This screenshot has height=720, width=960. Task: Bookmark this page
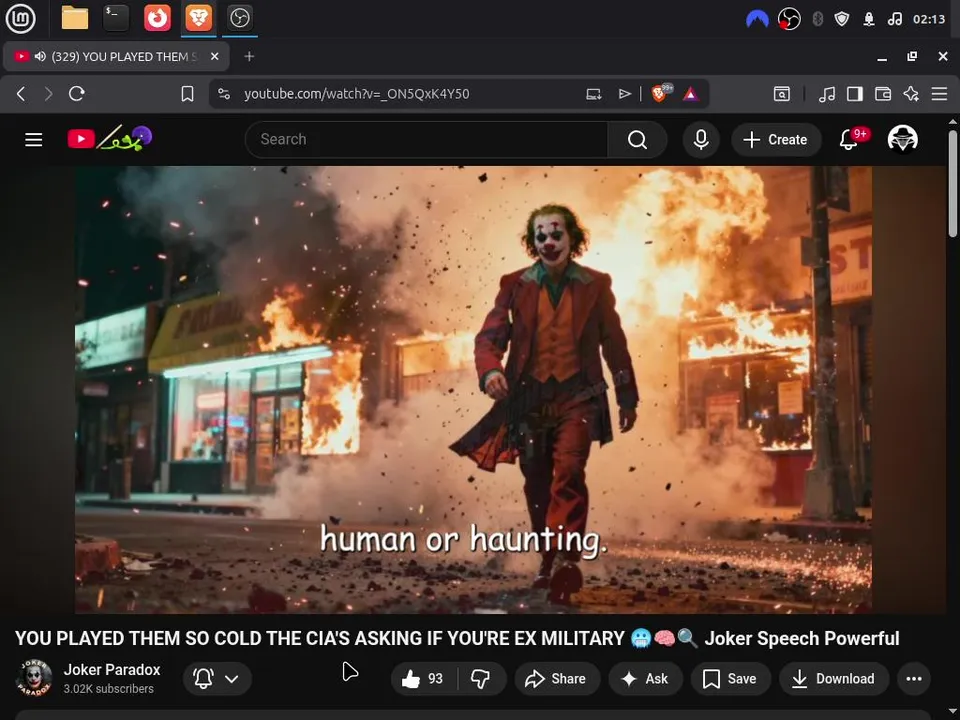tap(187, 94)
